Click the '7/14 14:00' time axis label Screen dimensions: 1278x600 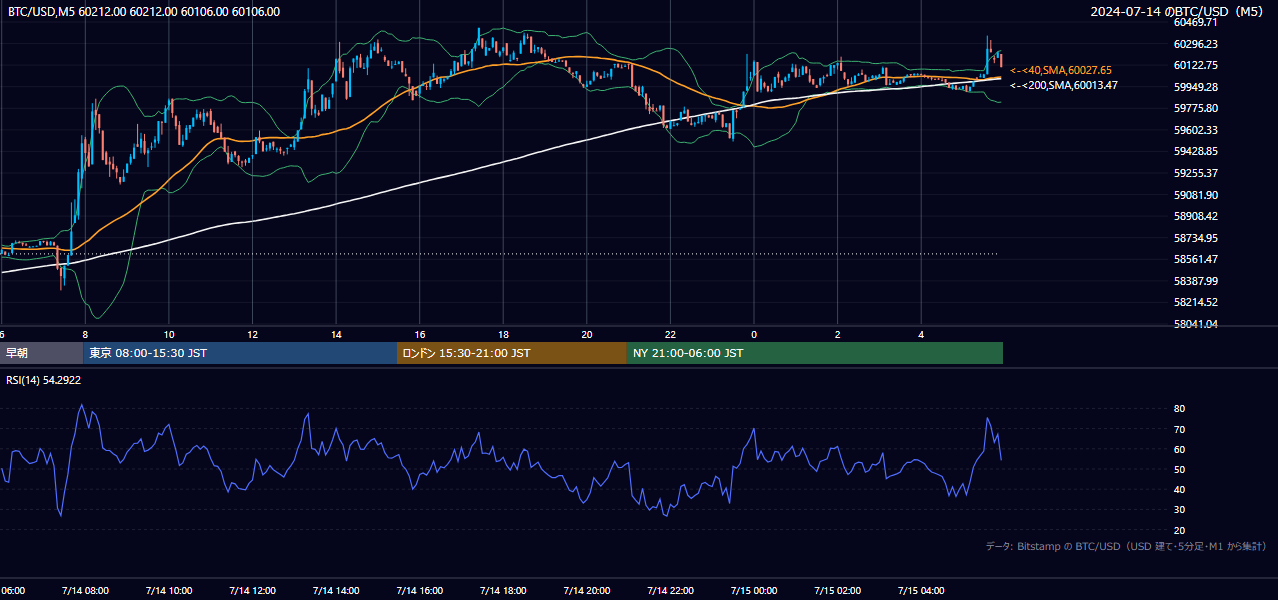[x=335, y=590]
